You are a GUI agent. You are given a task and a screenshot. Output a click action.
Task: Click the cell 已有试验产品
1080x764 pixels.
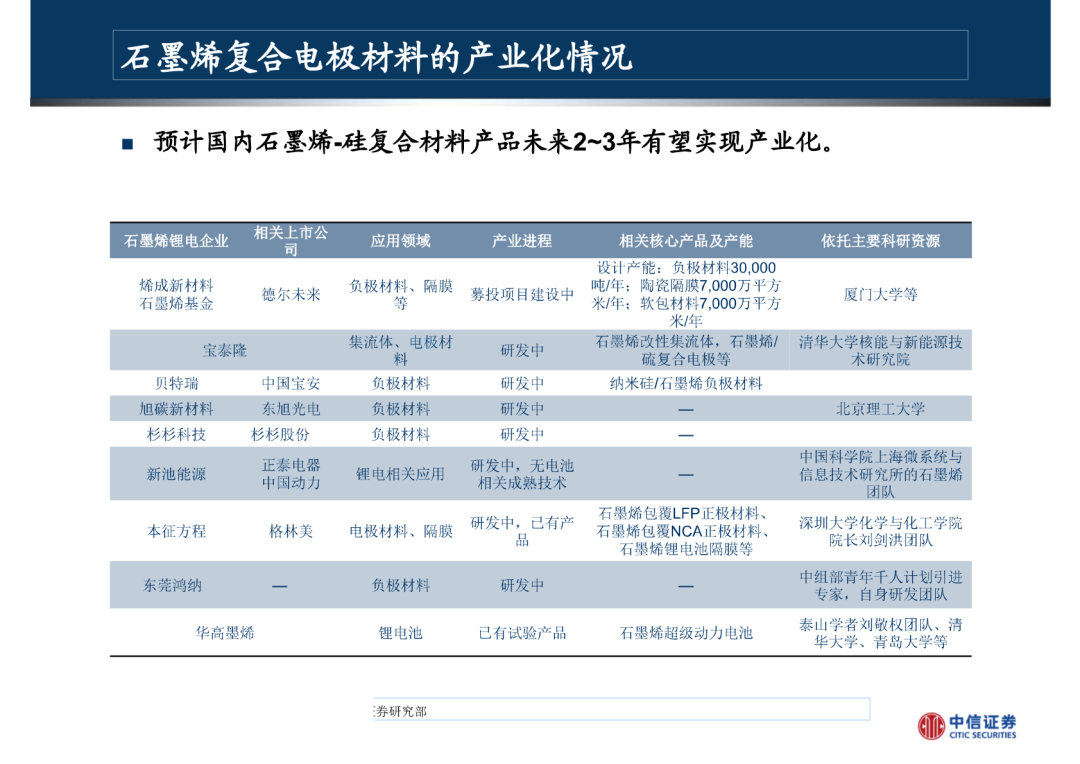click(521, 632)
